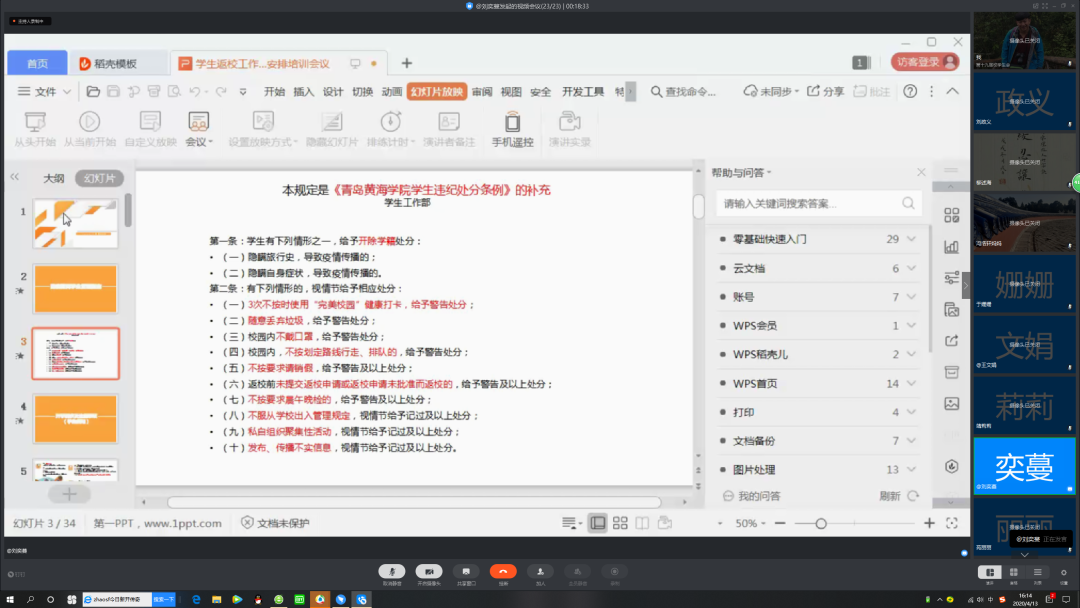Expand the 零基础快速入门 help category
Viewport: 1080px width, 608px height.
click(911, 239)
